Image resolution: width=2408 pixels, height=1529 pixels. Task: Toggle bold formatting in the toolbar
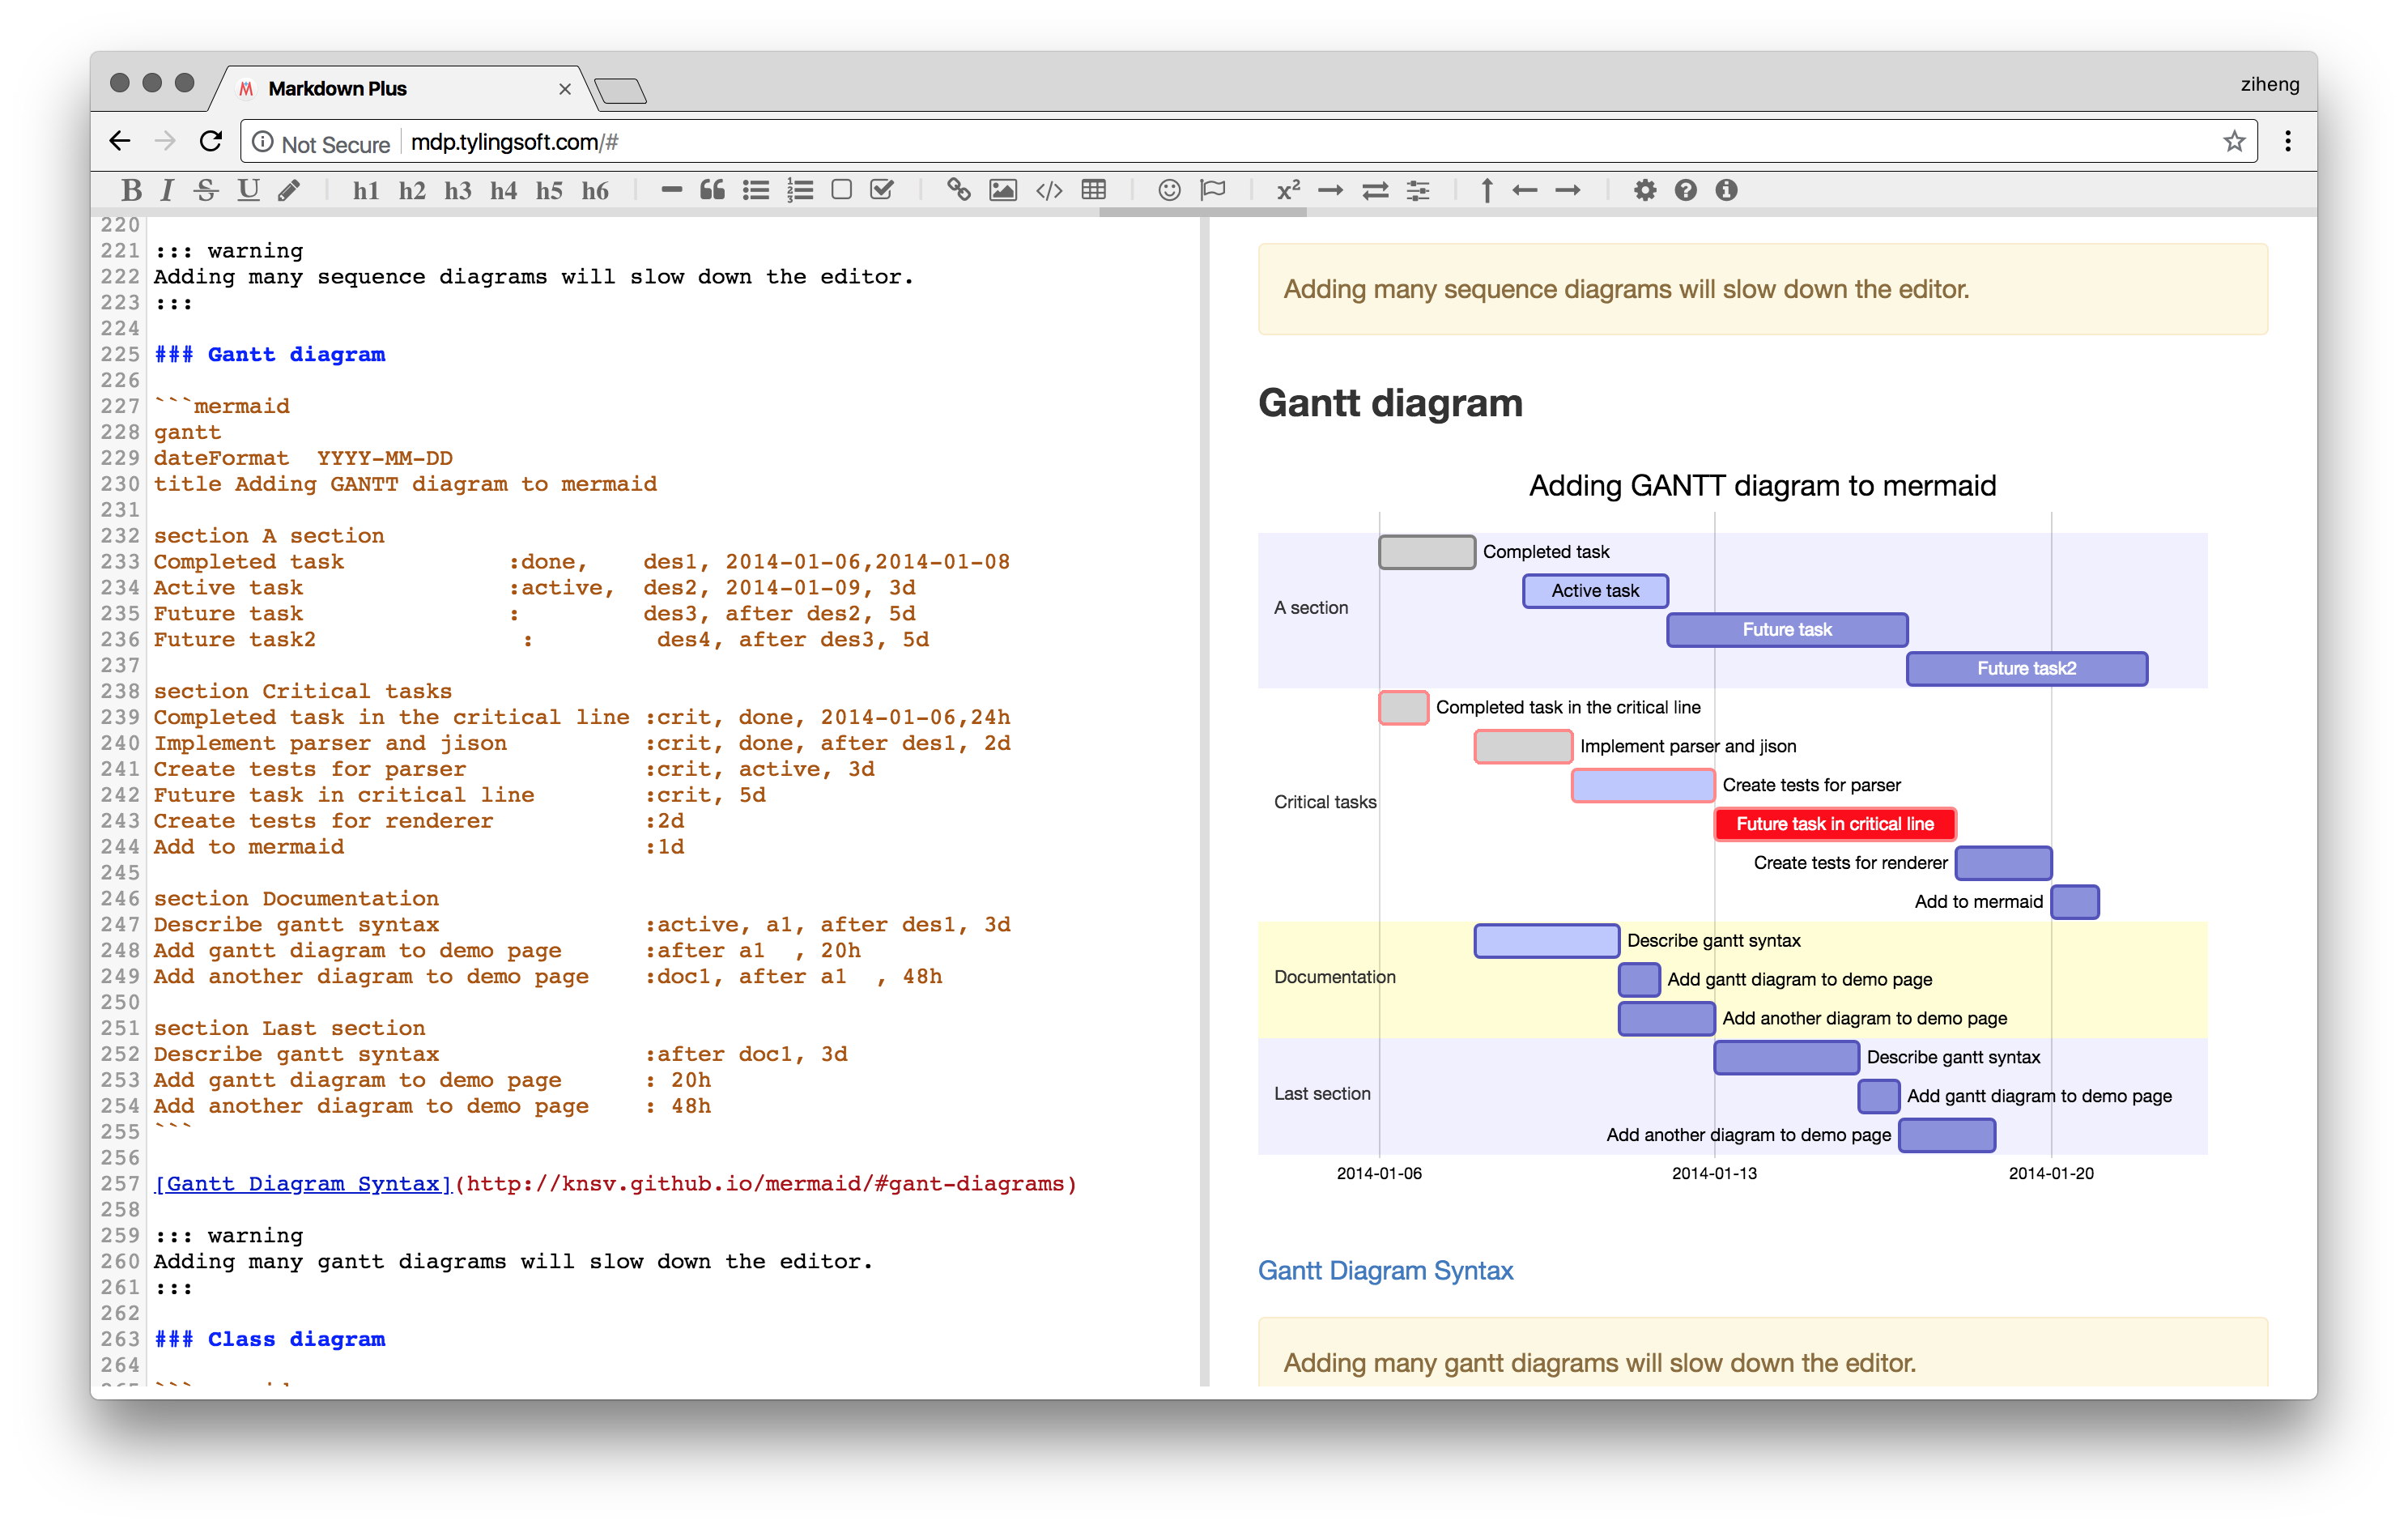131,190
